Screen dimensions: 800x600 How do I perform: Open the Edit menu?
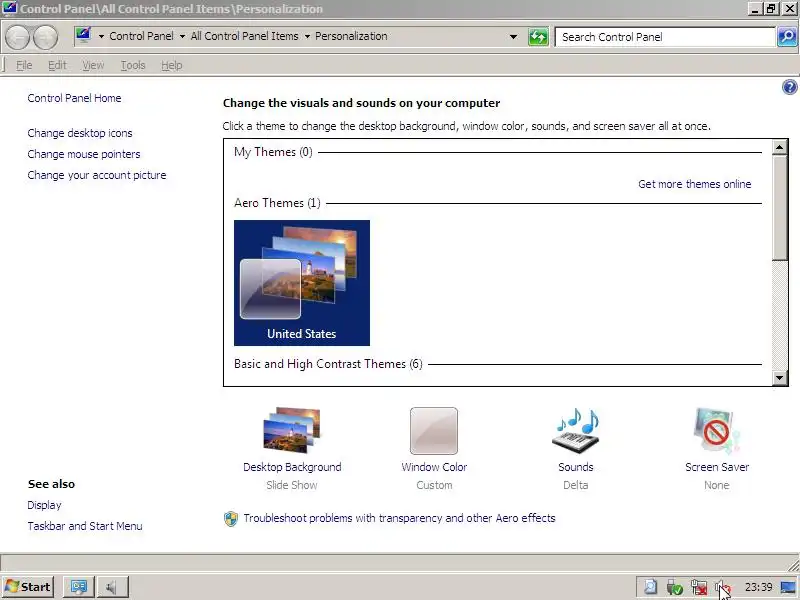coord(57,65)
